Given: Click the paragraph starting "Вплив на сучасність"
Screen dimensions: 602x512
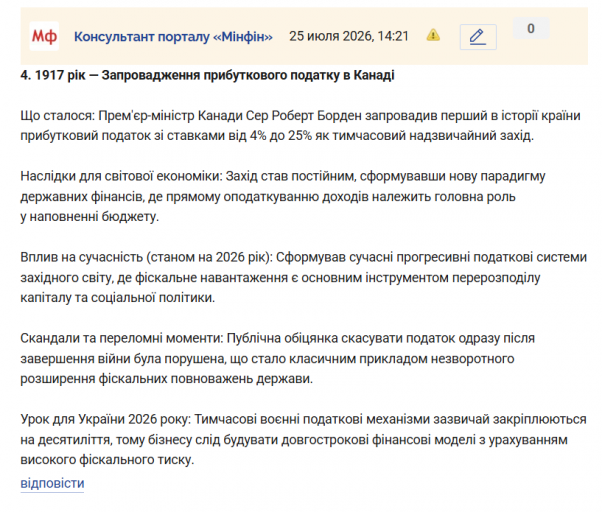Looking at the screenshot, I should point(303,277).
